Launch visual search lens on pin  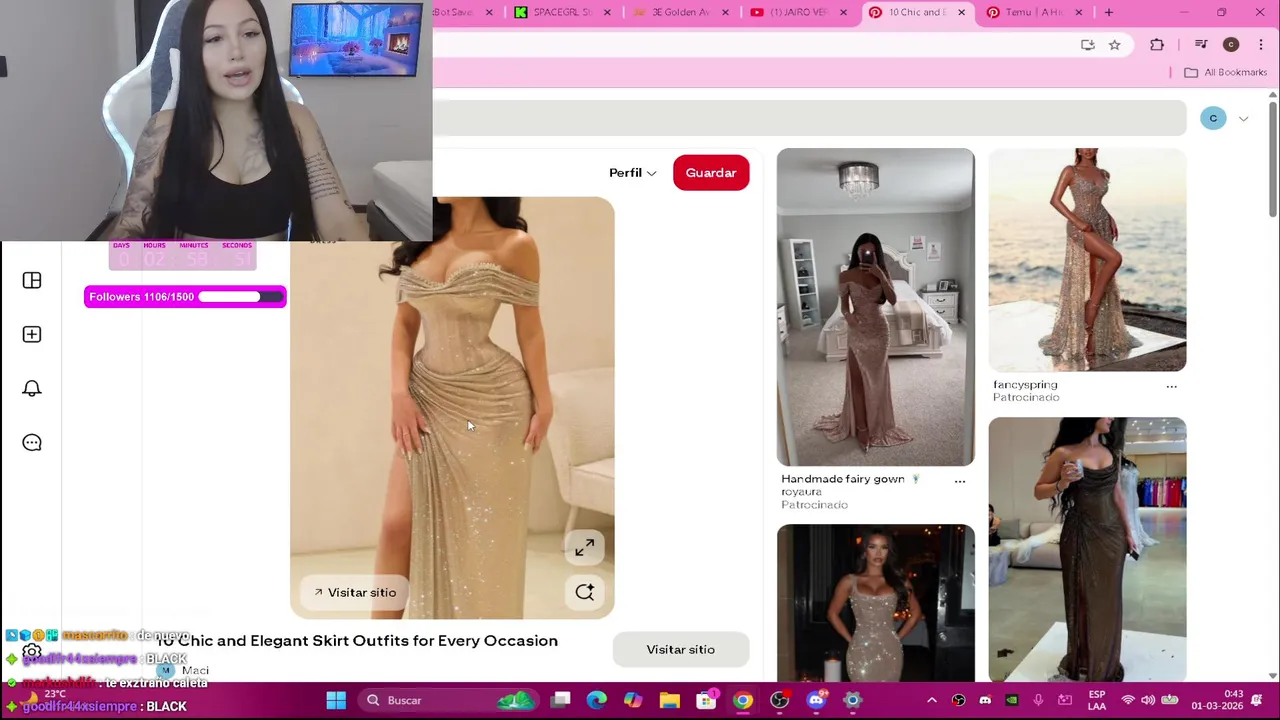pyautogui.click(x=584, y=592)
